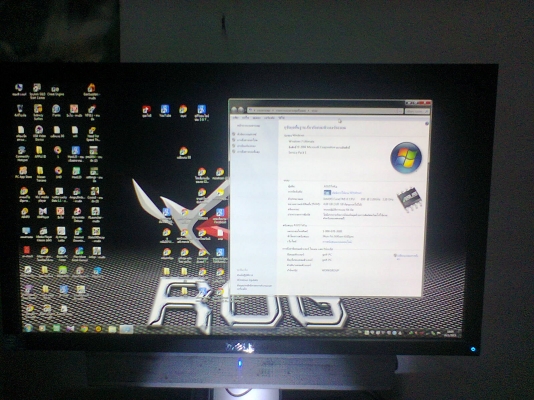Open the folder icon in the taskbar
Viewport: 534px width, 400px height.
click(112, 329)
